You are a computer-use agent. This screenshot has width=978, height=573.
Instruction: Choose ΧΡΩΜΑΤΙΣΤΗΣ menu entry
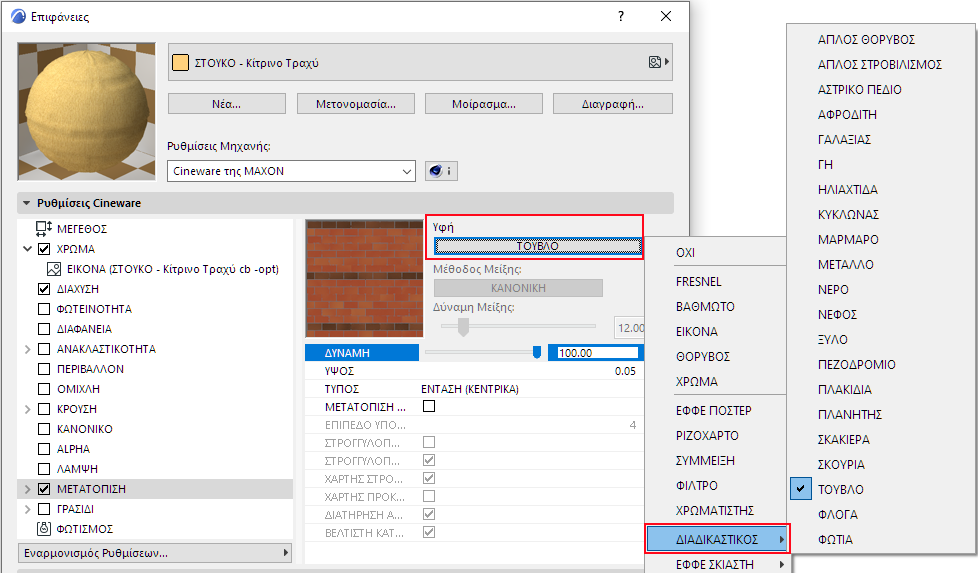[x=715, y=510]
